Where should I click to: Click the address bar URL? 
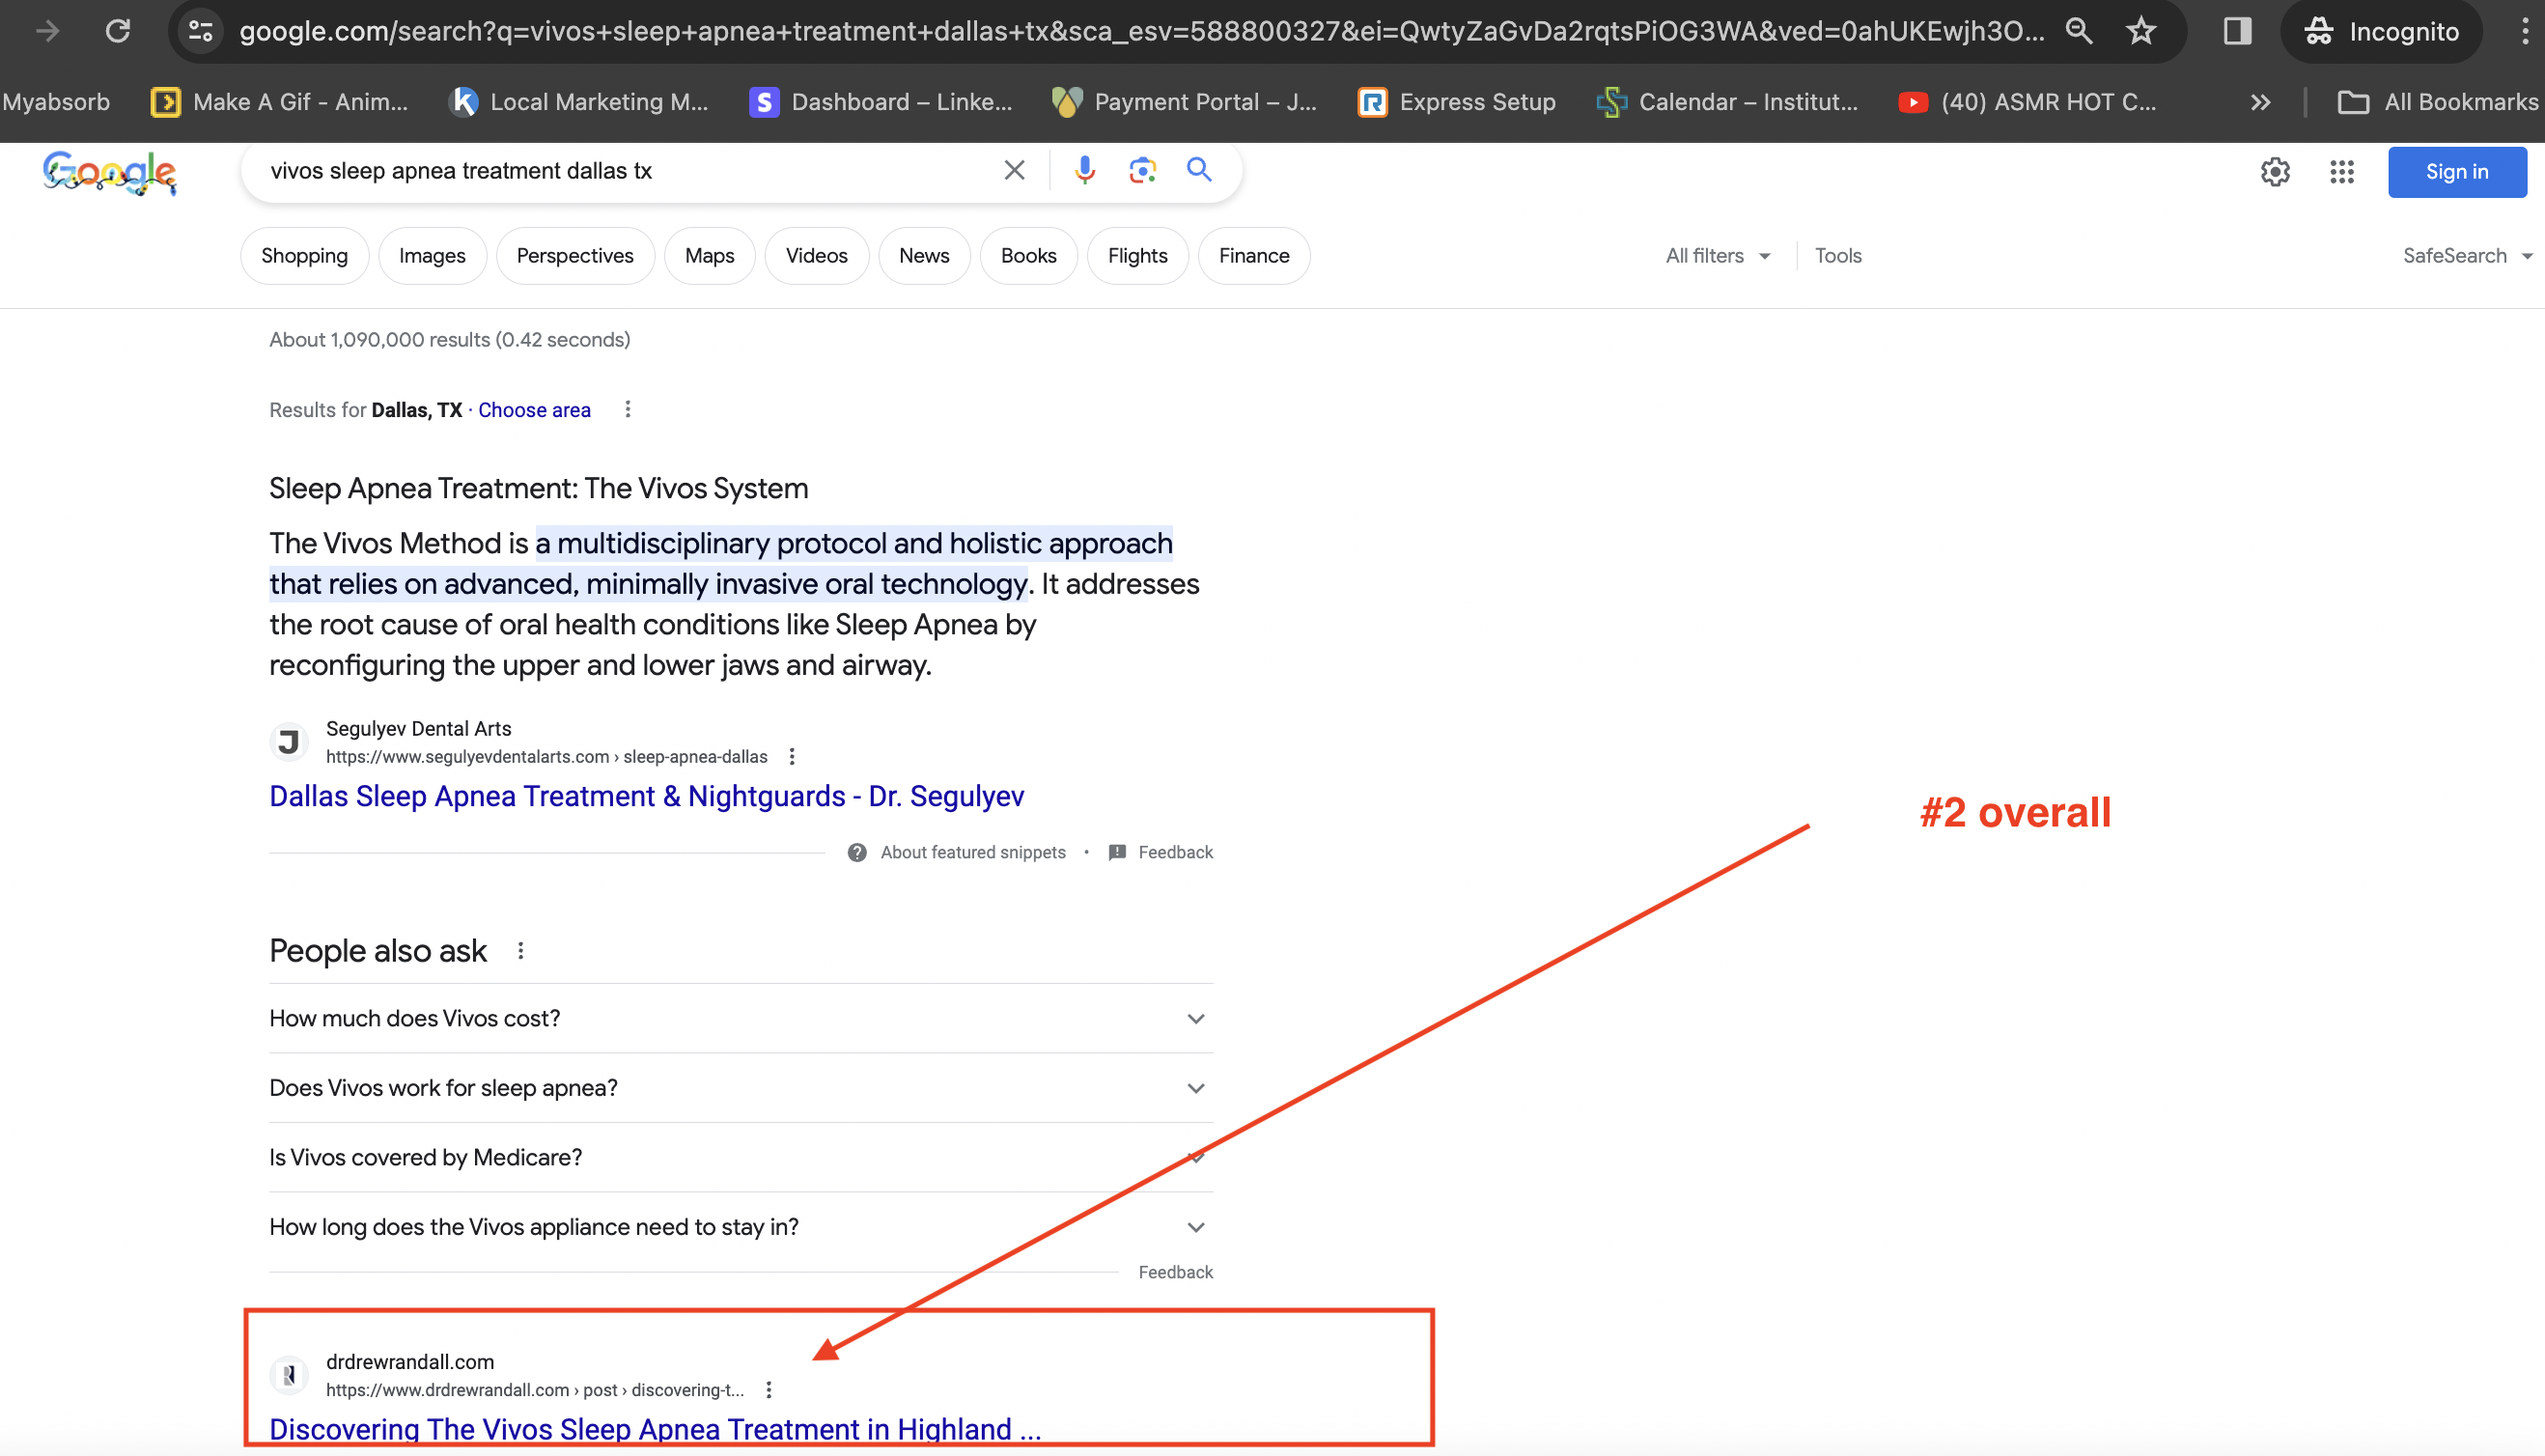[x=1140, y=31]
